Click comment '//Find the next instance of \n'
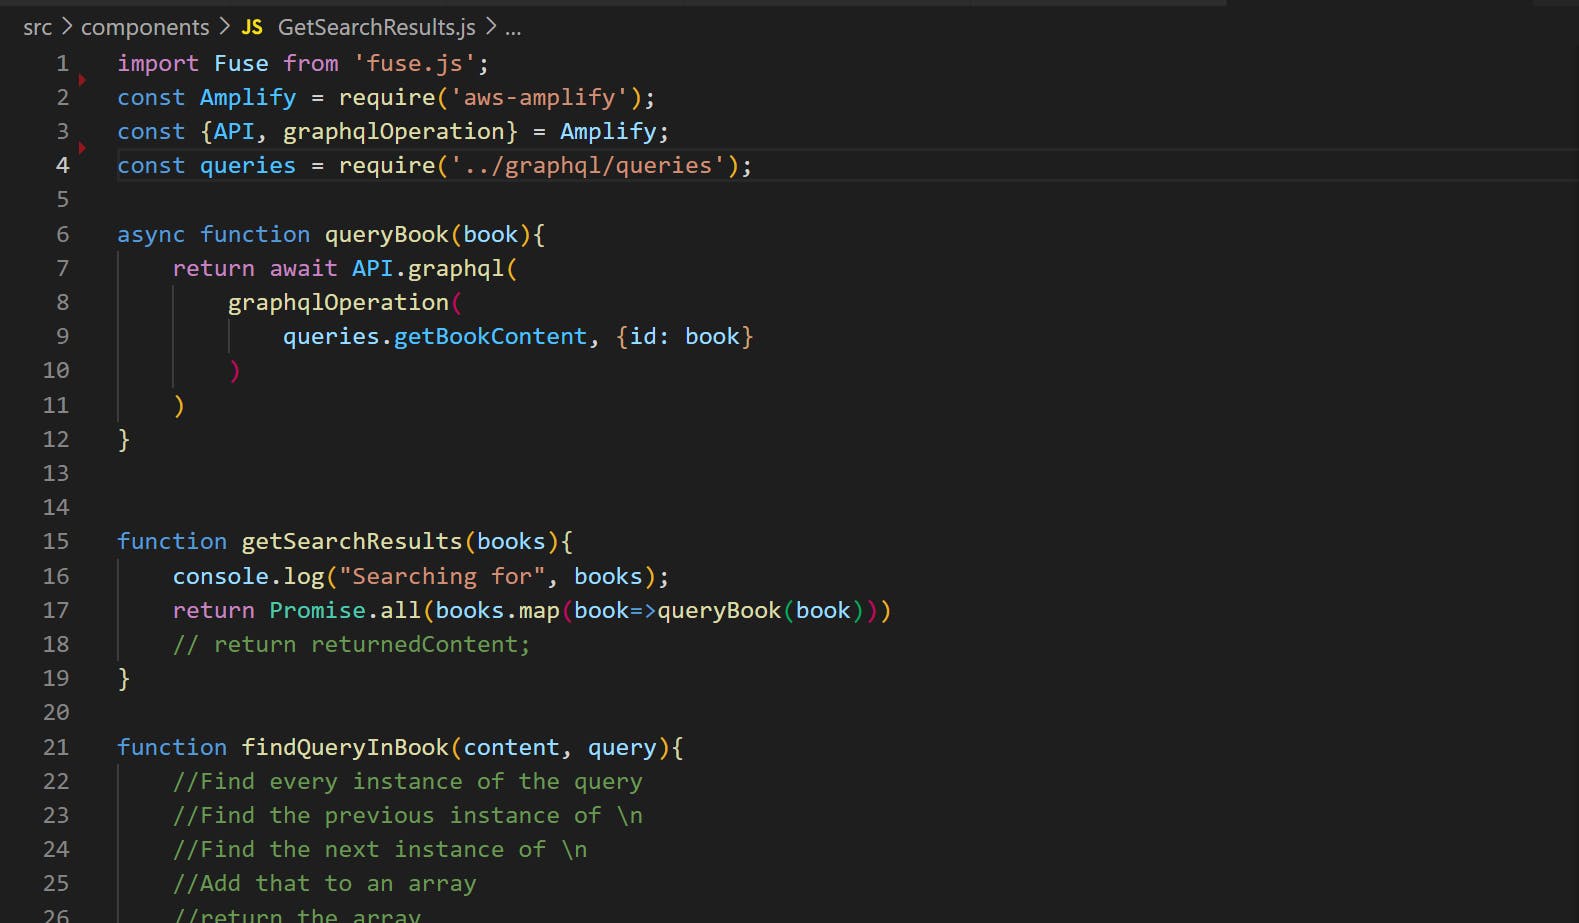 coord(380,849)
